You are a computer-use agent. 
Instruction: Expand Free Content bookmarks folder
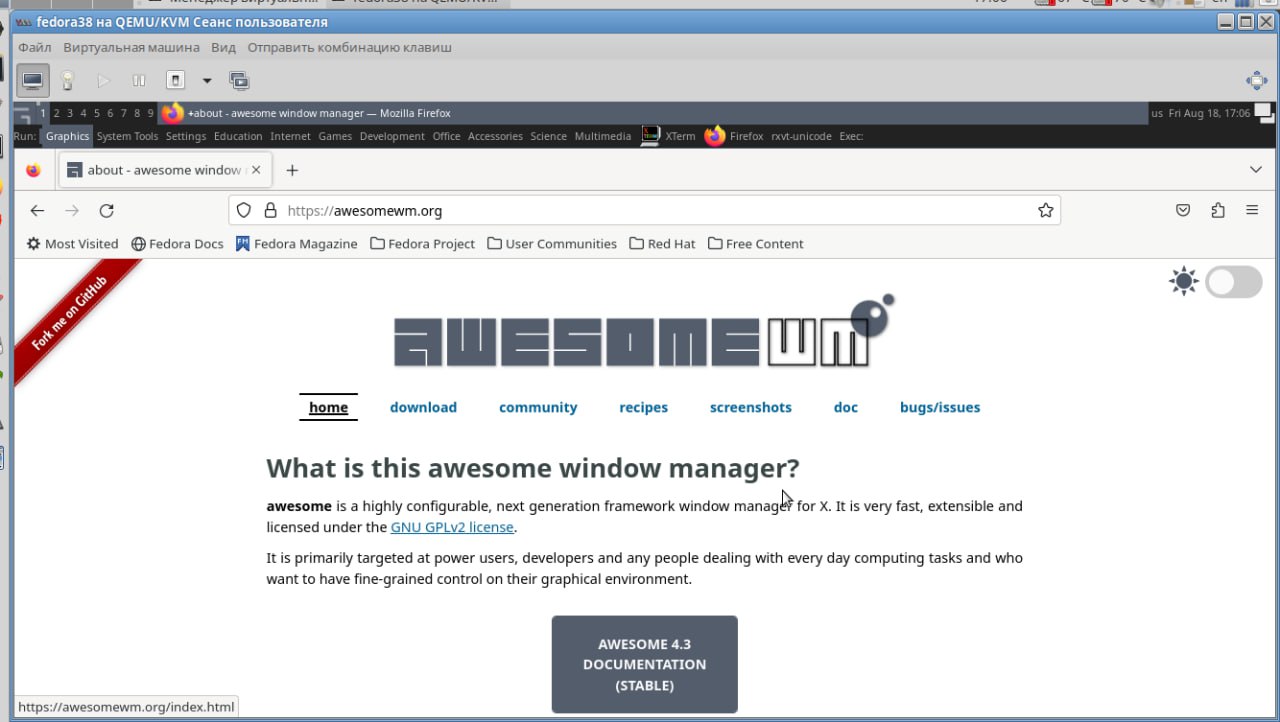pyautogui.click(x=756, y=244)
